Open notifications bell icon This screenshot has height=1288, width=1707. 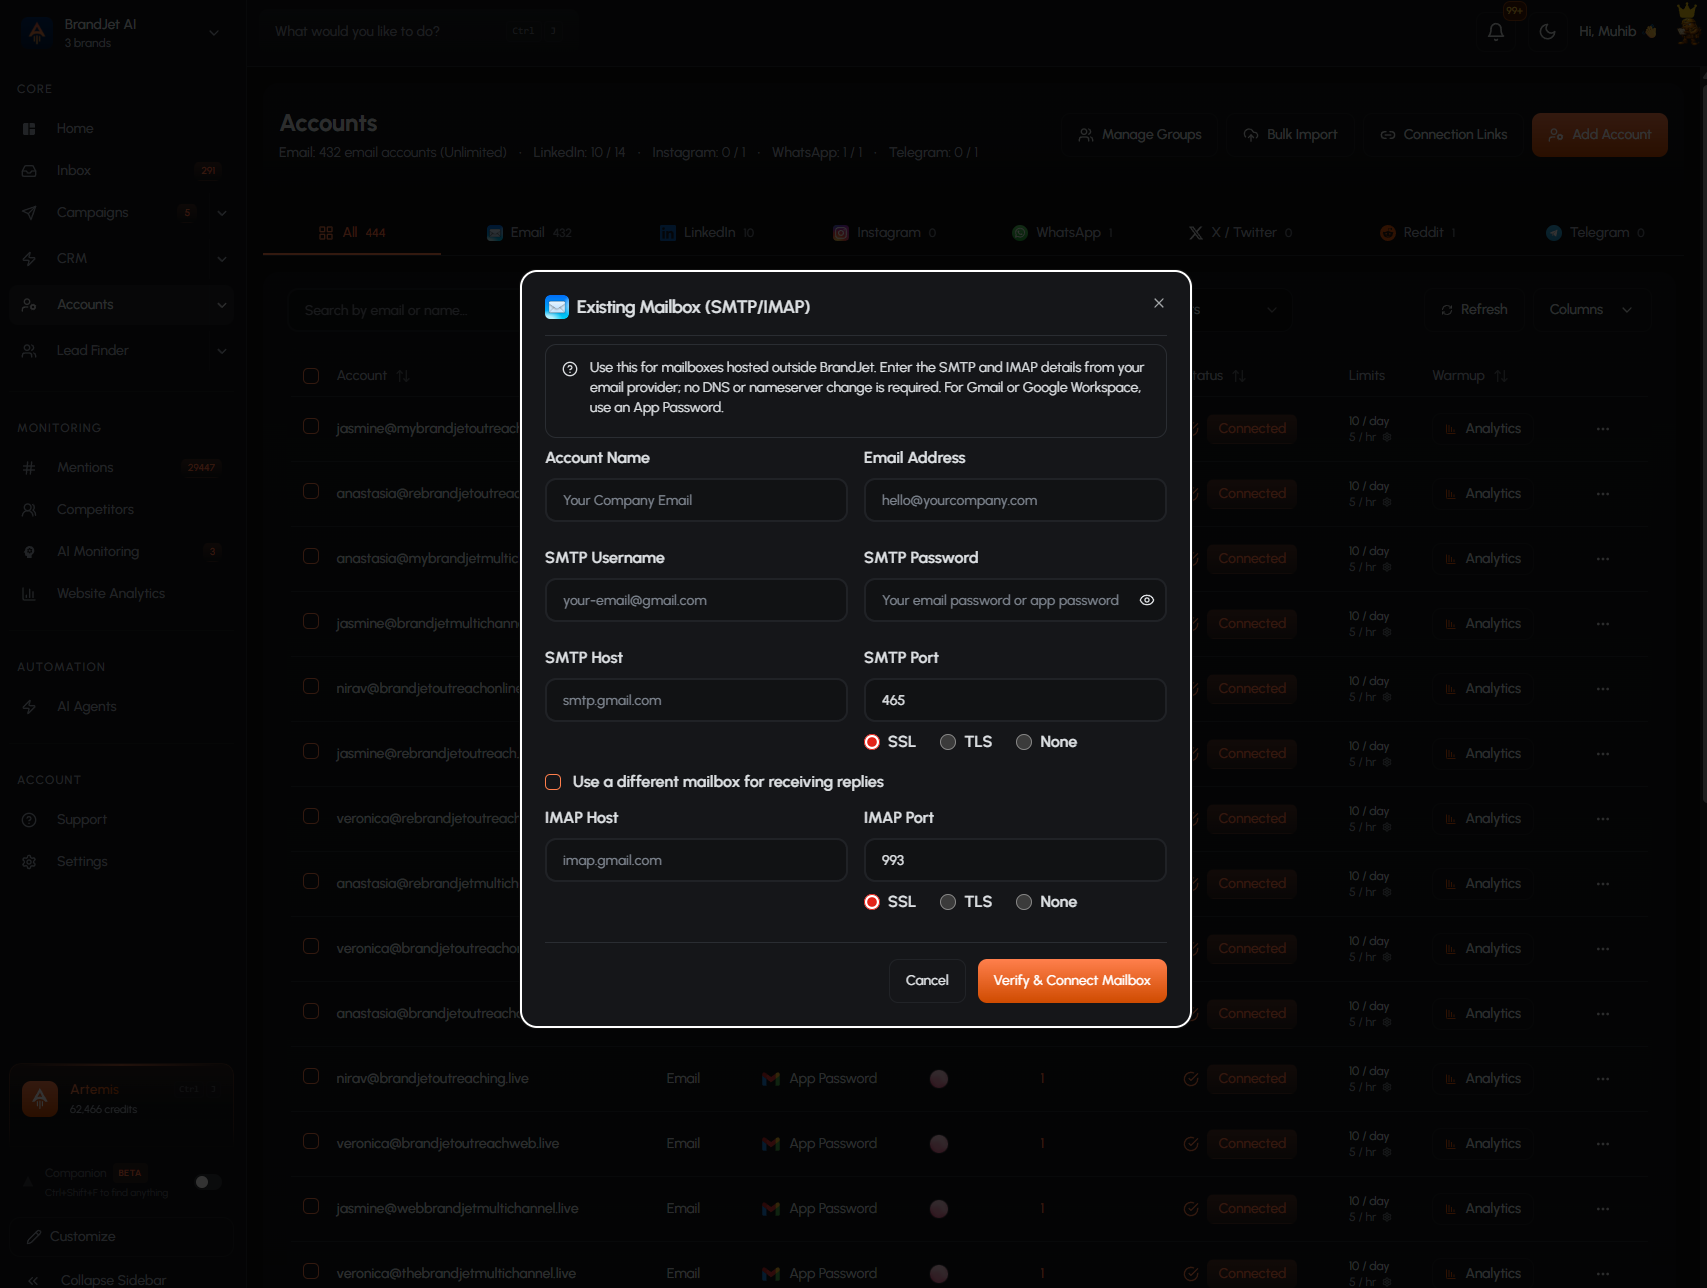[x=1496, y=32]
